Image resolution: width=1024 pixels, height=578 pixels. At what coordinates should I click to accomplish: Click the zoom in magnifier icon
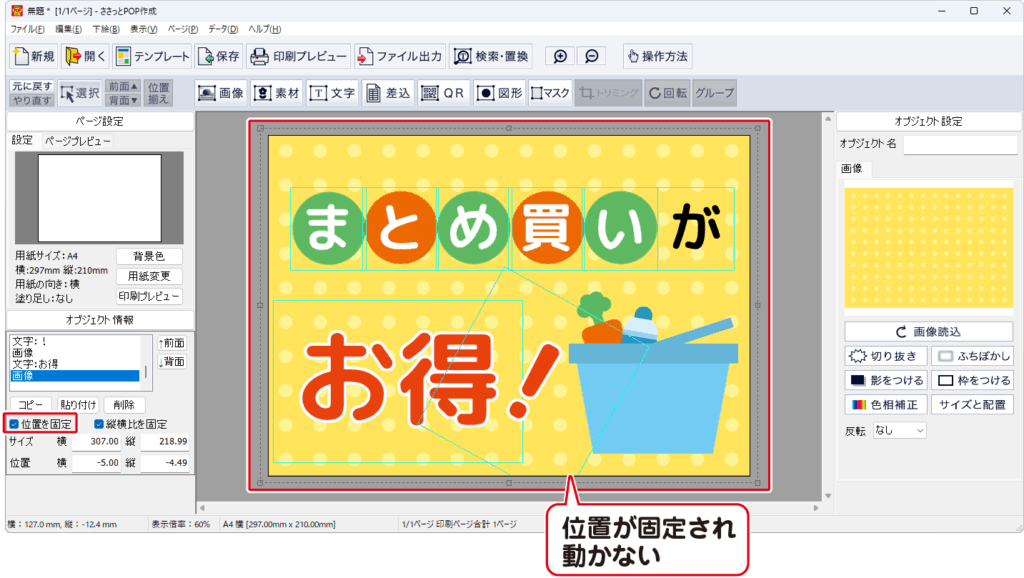pos(561,56)
